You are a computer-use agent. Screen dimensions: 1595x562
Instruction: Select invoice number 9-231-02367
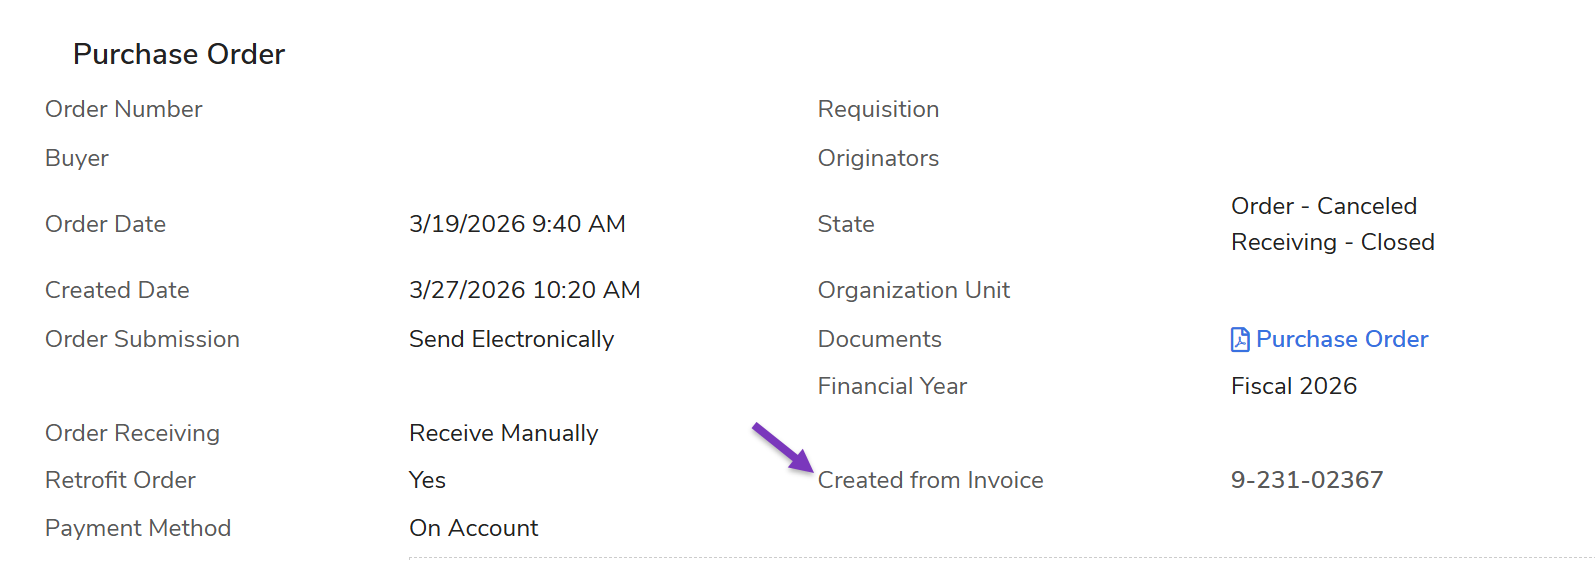pos(1307,480)
